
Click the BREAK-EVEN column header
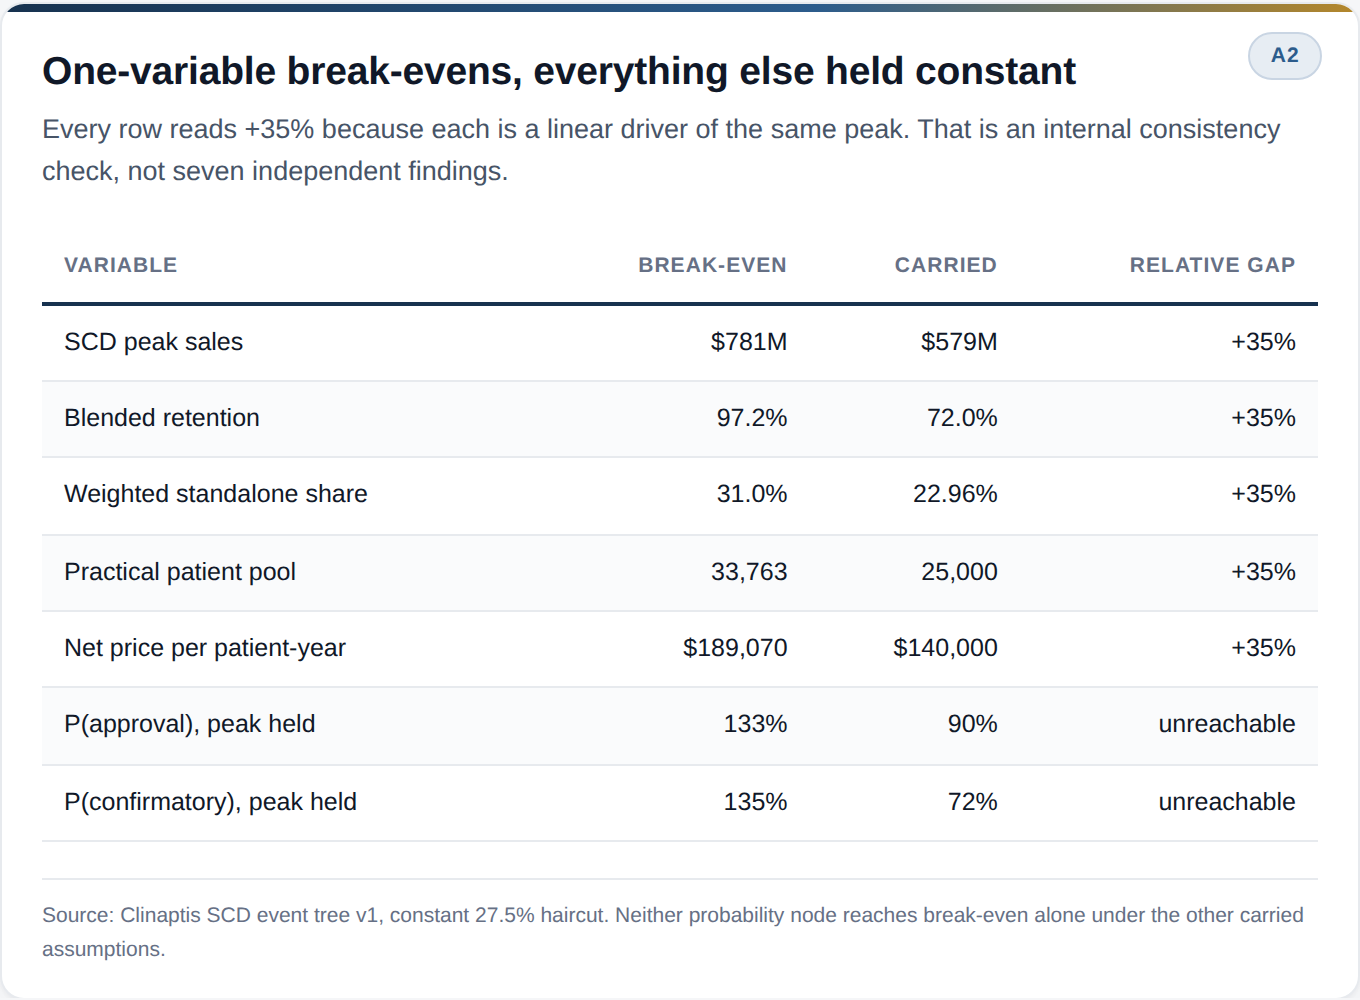pos(712,265)
